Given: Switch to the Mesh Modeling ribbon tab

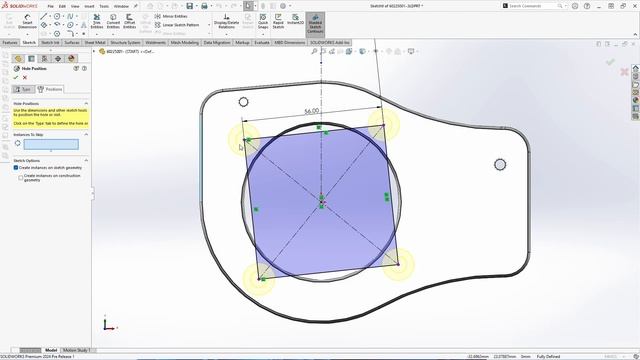Looking at the screenshot, I should tap(184, 42).
